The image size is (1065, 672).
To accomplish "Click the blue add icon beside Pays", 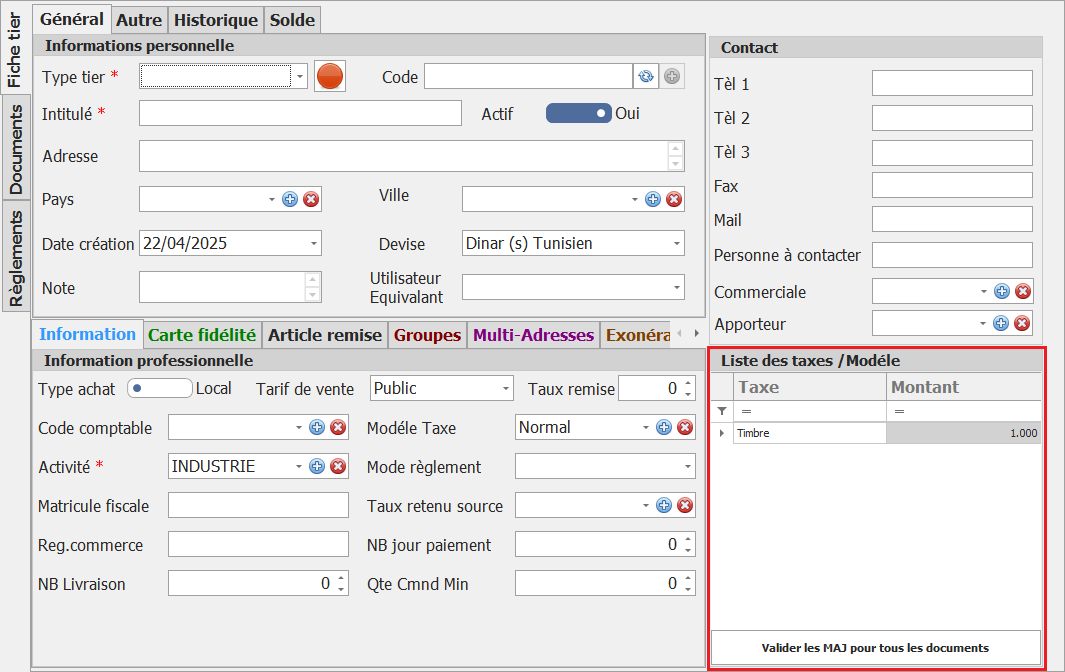I will point(290,199).
